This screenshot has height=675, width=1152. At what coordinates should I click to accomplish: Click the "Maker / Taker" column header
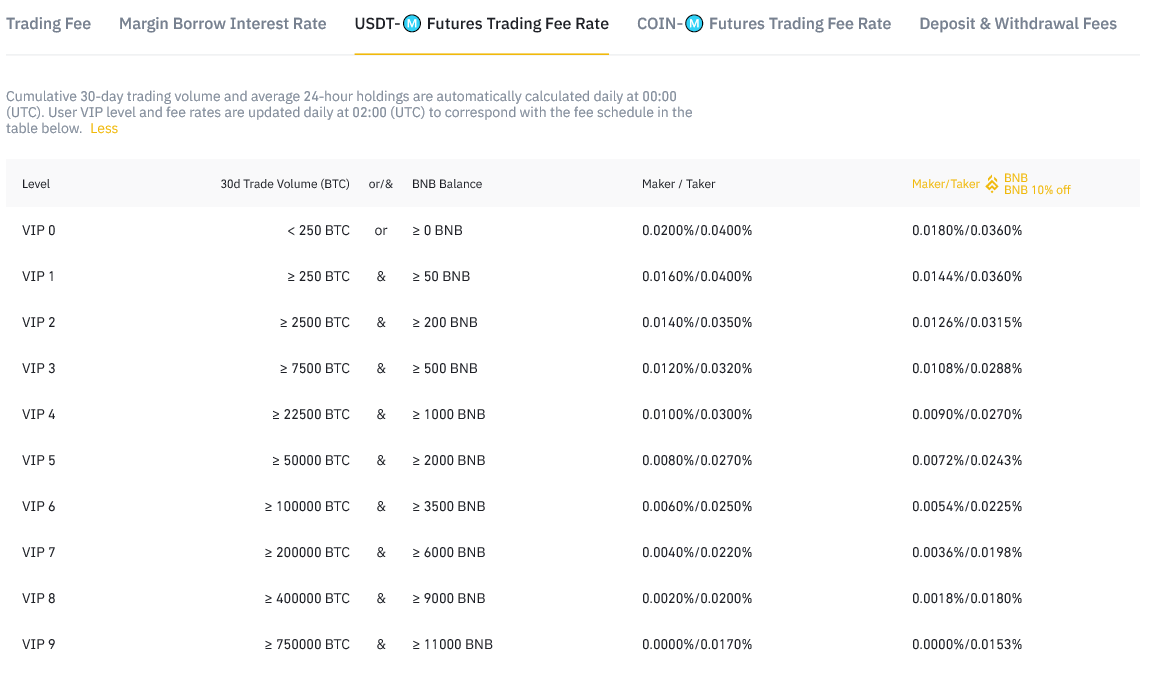678,184
